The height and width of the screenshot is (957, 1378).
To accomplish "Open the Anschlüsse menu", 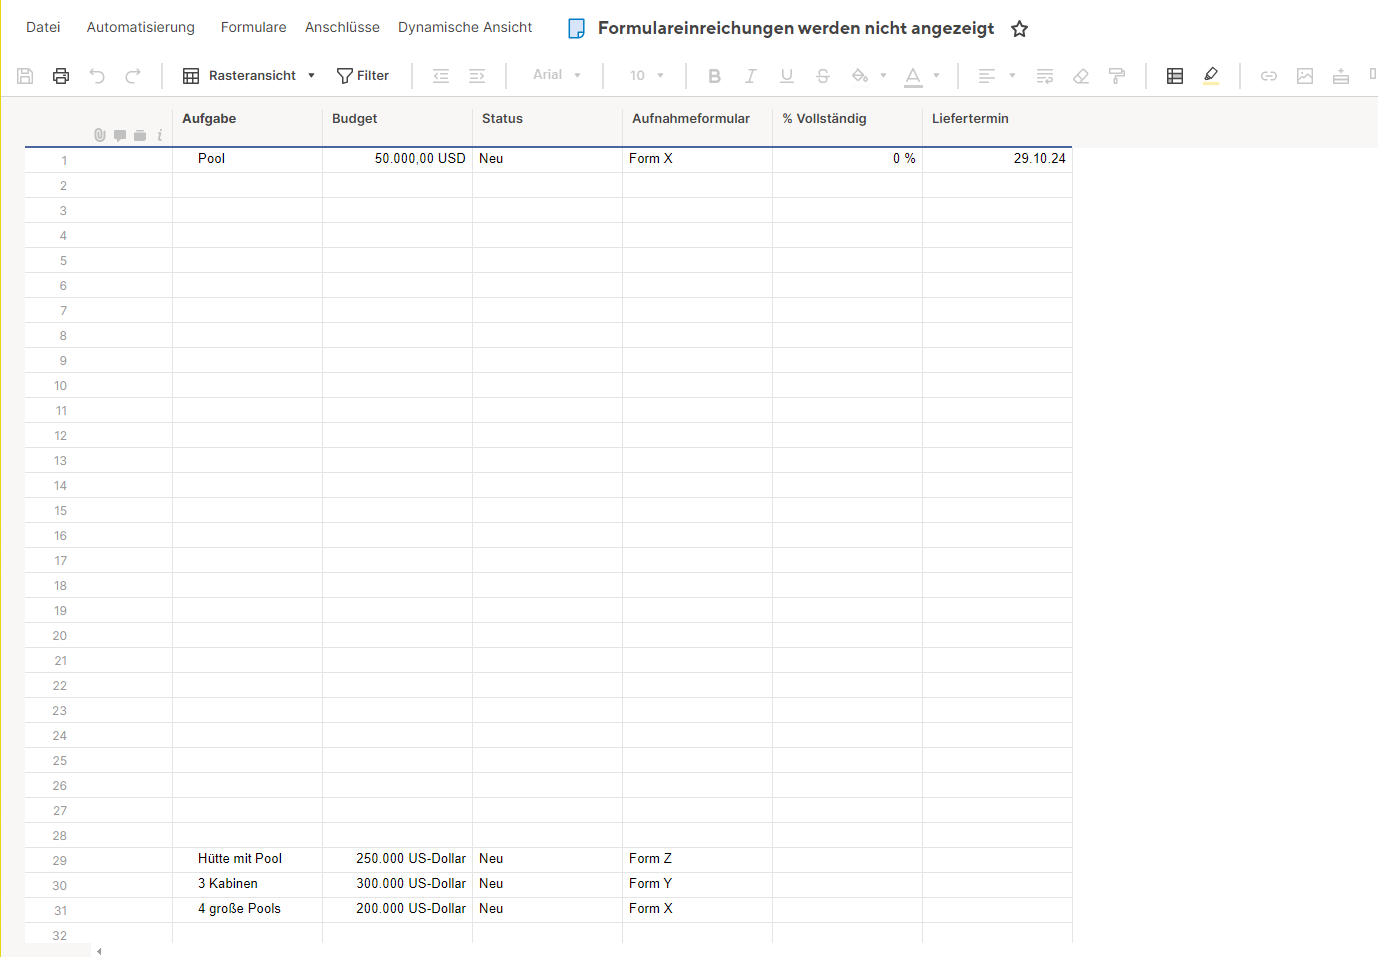I will (342, 27).
